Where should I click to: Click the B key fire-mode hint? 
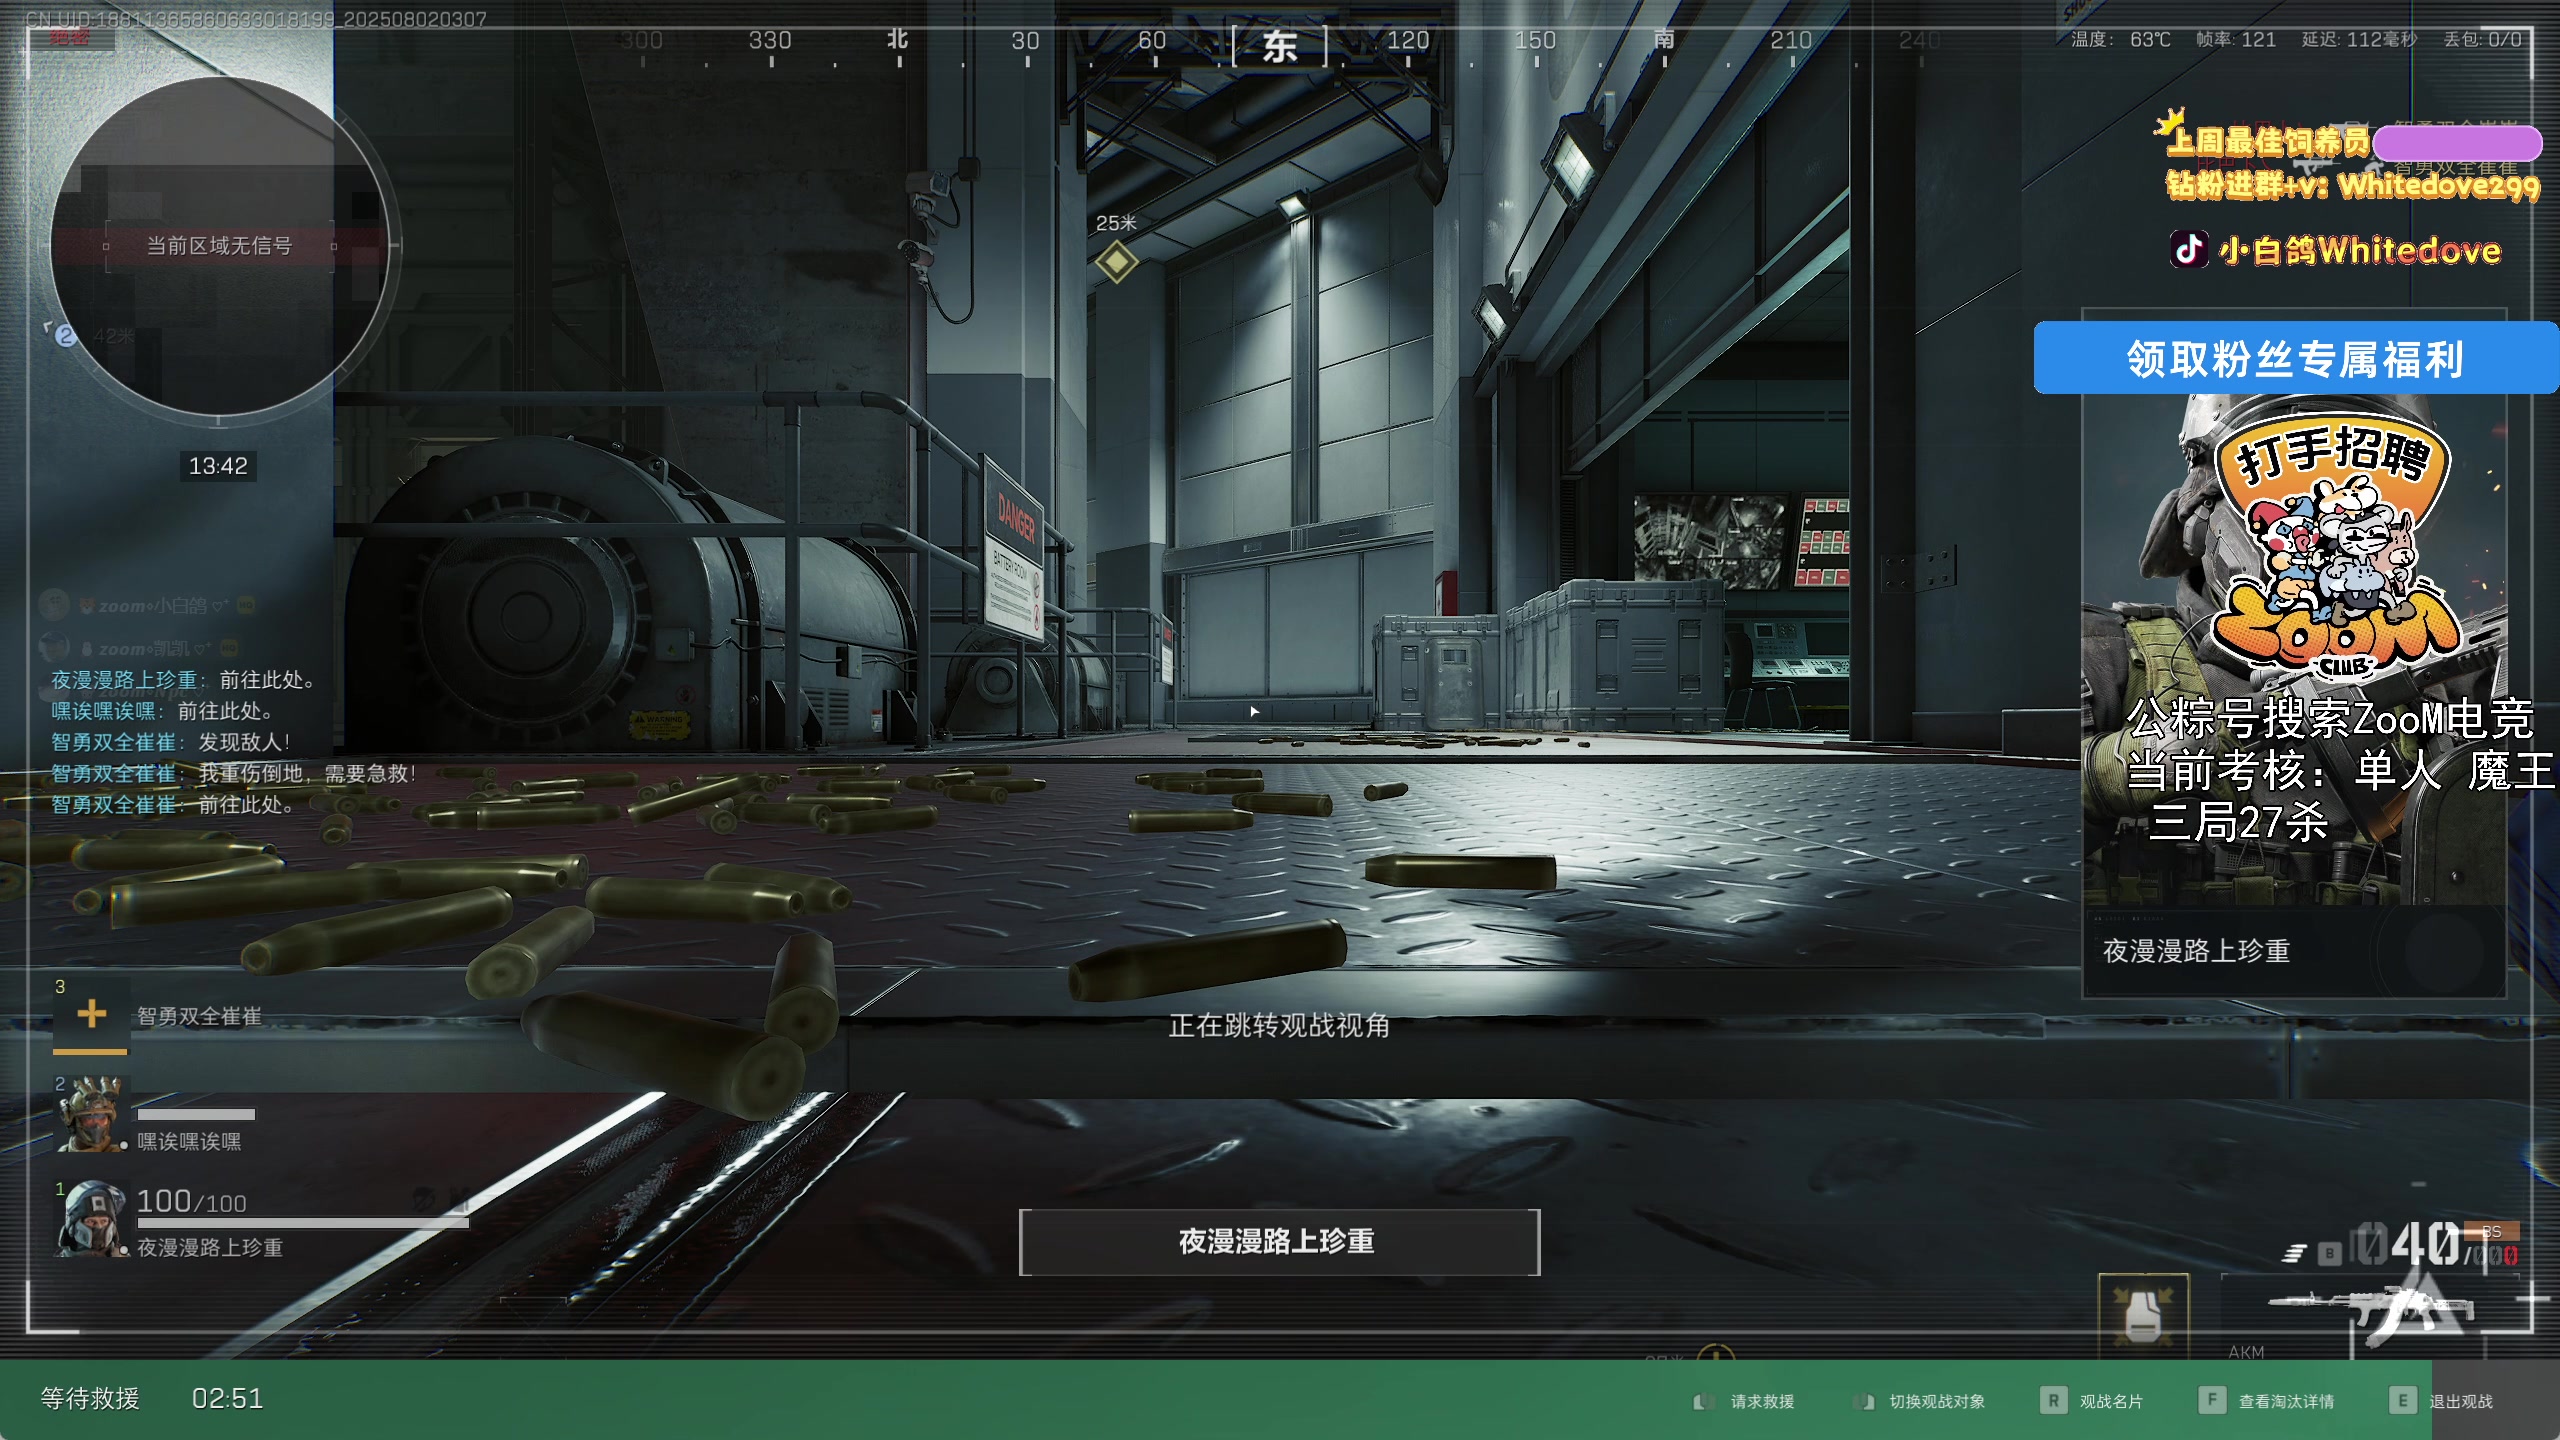point(2329,1253)
